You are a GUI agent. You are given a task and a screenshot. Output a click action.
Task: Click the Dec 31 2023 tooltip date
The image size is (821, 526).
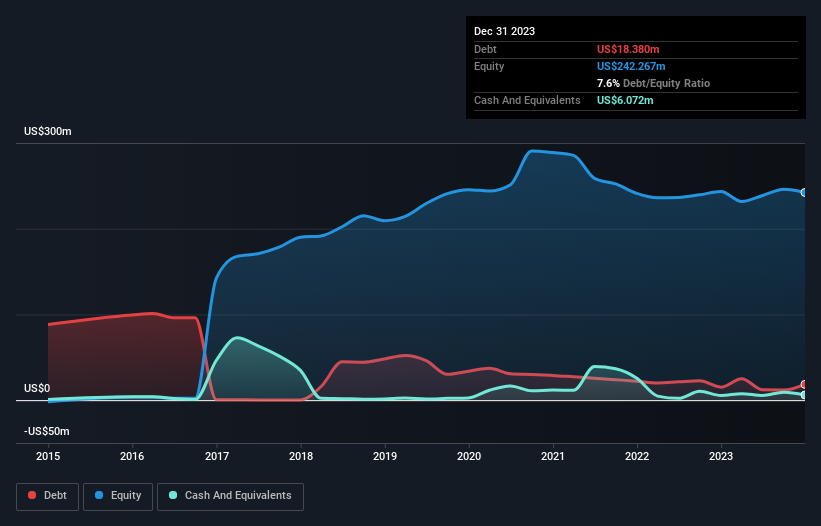pyautogui.click(x=504, y=31)
